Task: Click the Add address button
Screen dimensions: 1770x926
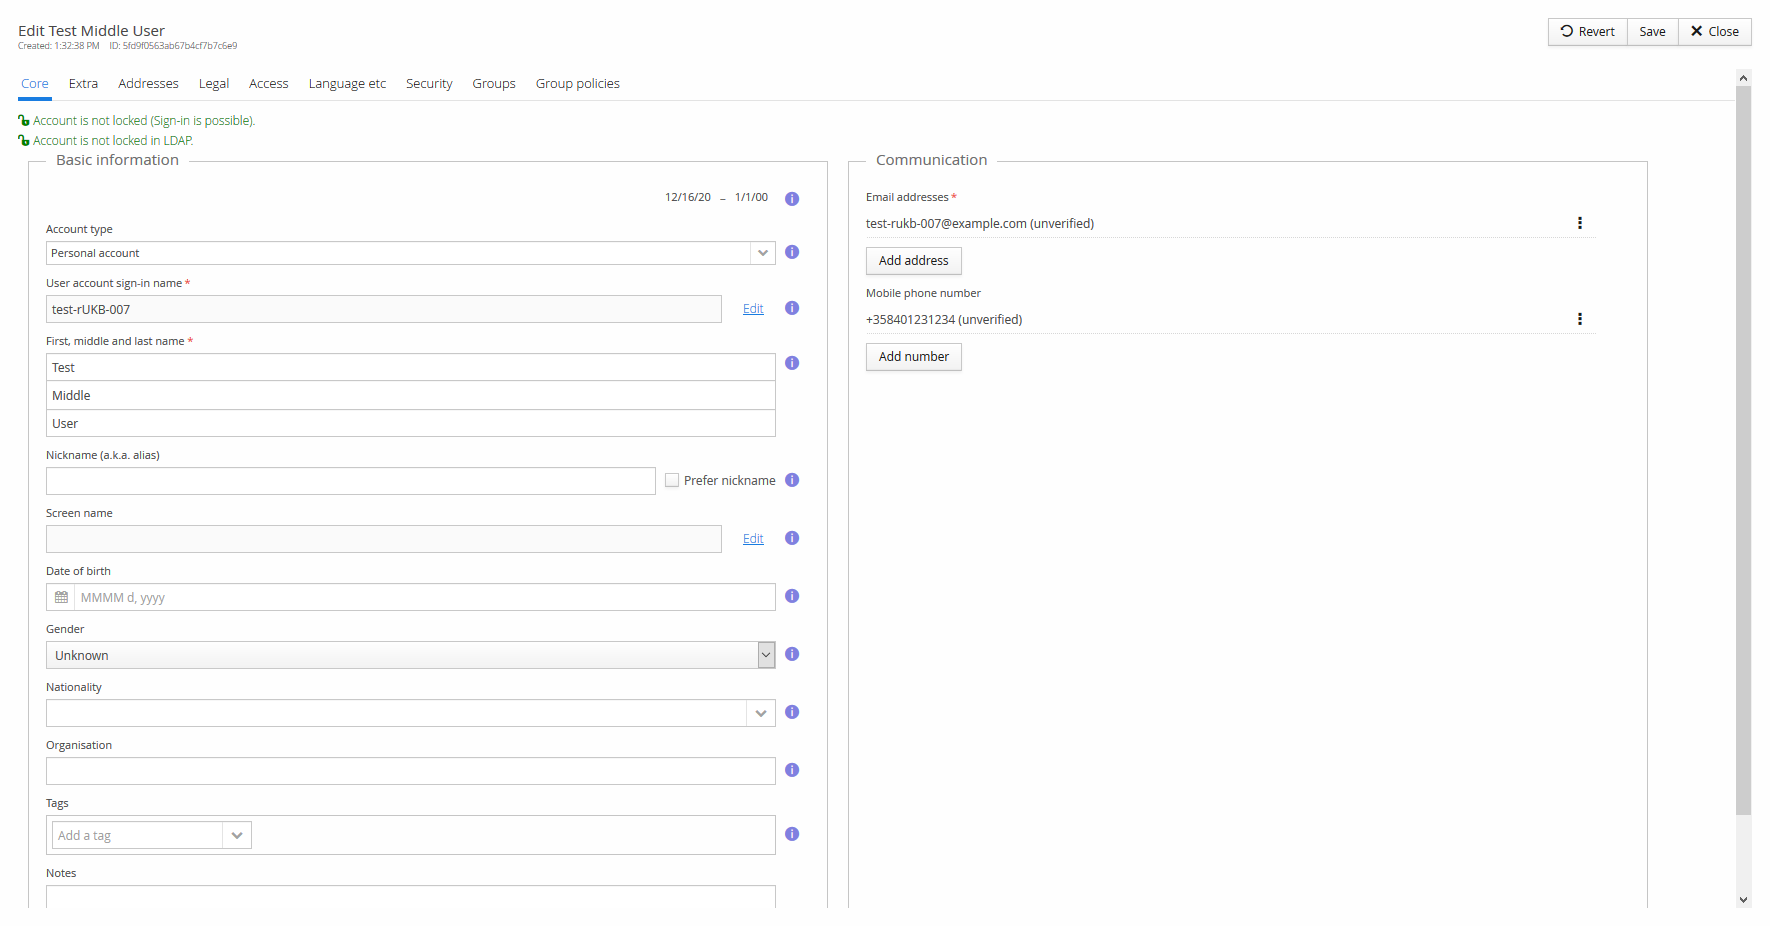Action: coord(913,261)
